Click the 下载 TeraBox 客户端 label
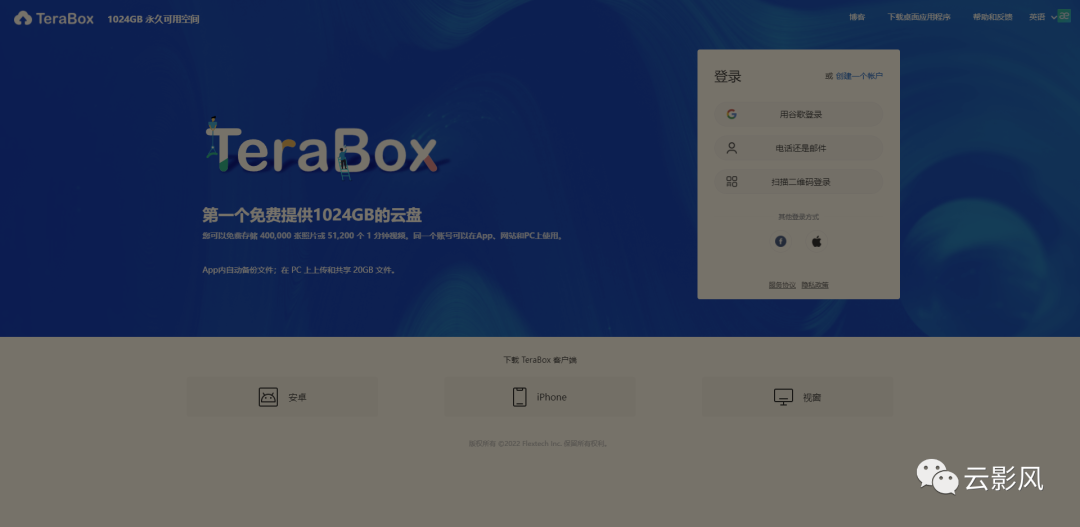 [x=540, y=360]
